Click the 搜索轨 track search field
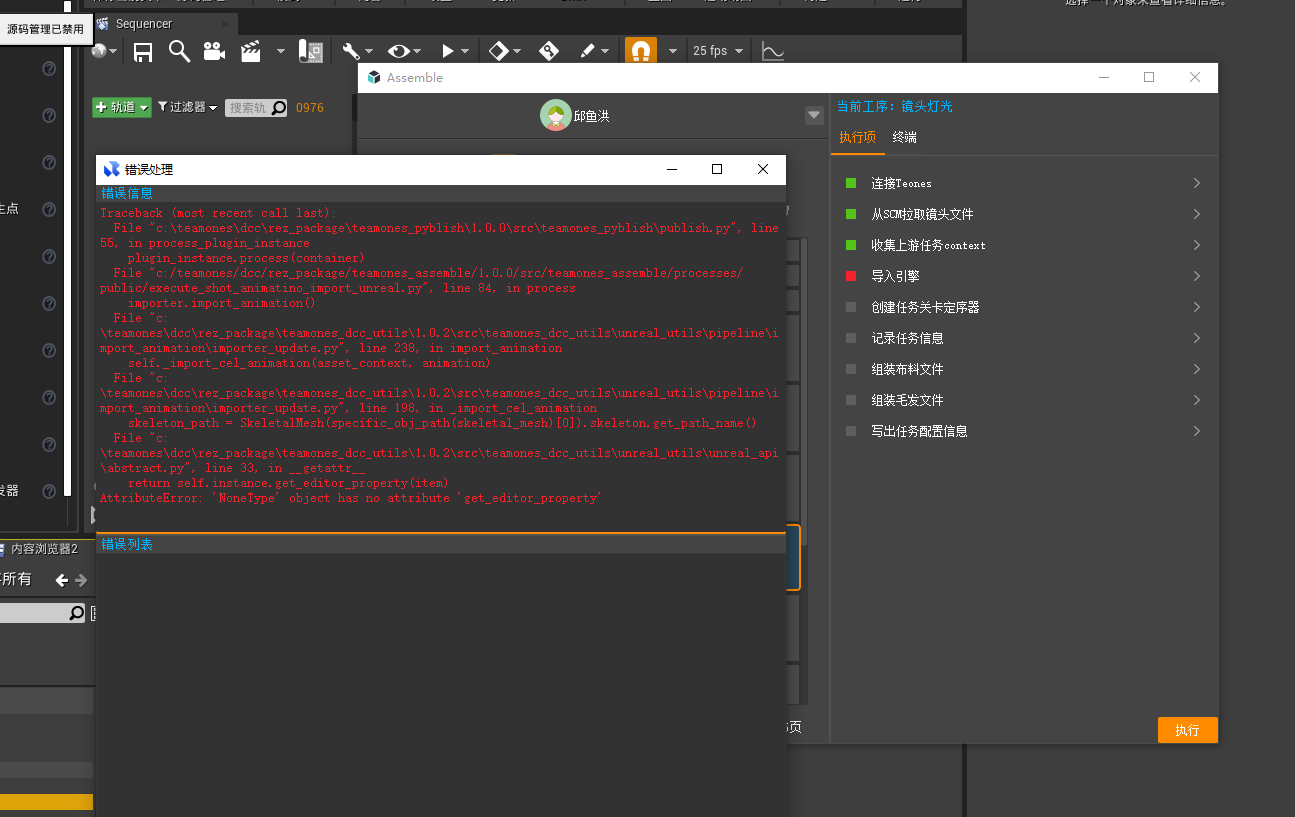The width and height of the screenshot is (1295, 817). pos(248,108)
